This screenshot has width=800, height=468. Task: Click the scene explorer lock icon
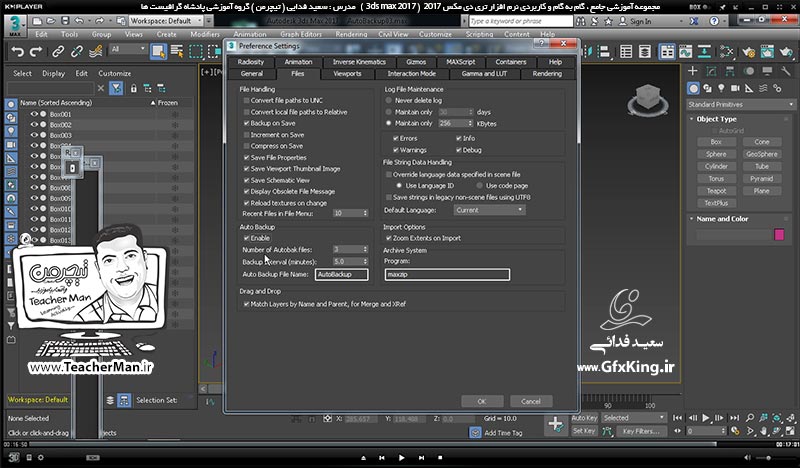coord(133,88)
